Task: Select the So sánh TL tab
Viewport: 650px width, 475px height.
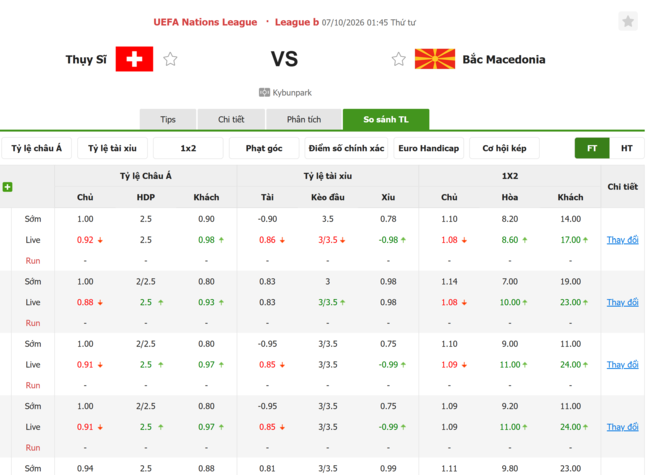Action: click(x=386, y=119)
